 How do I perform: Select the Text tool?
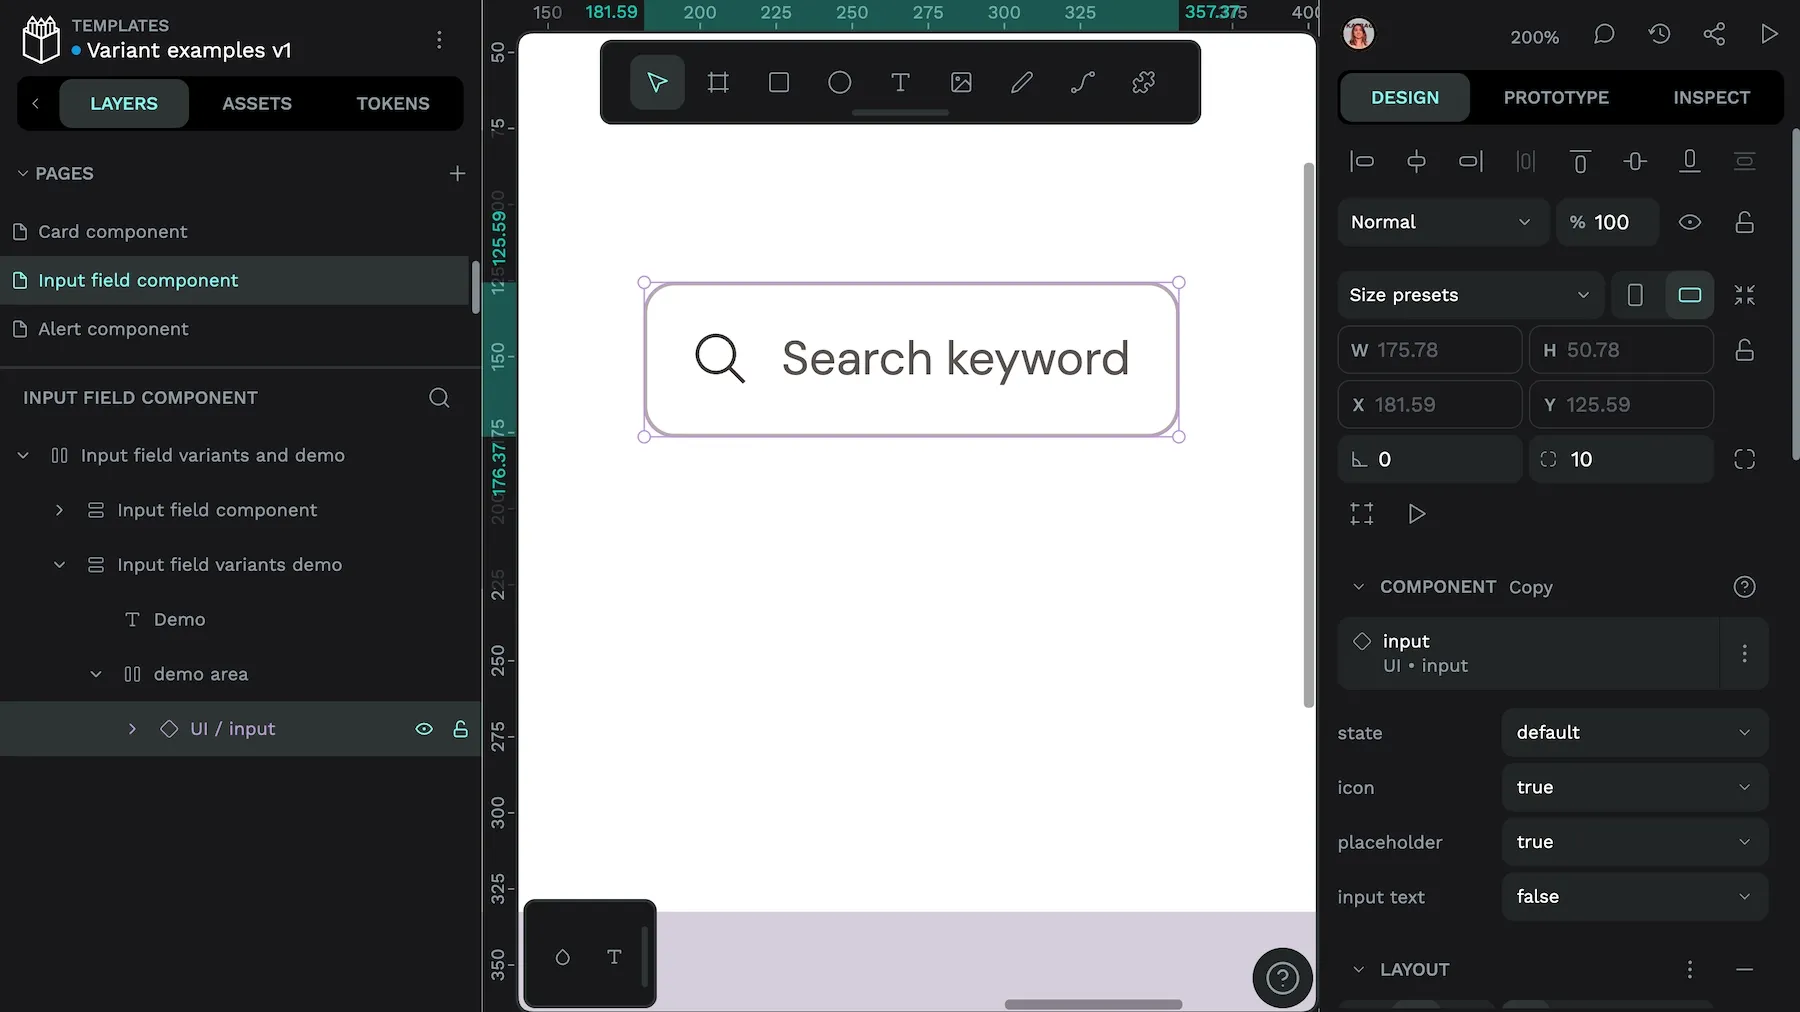[x=899, y=82]
